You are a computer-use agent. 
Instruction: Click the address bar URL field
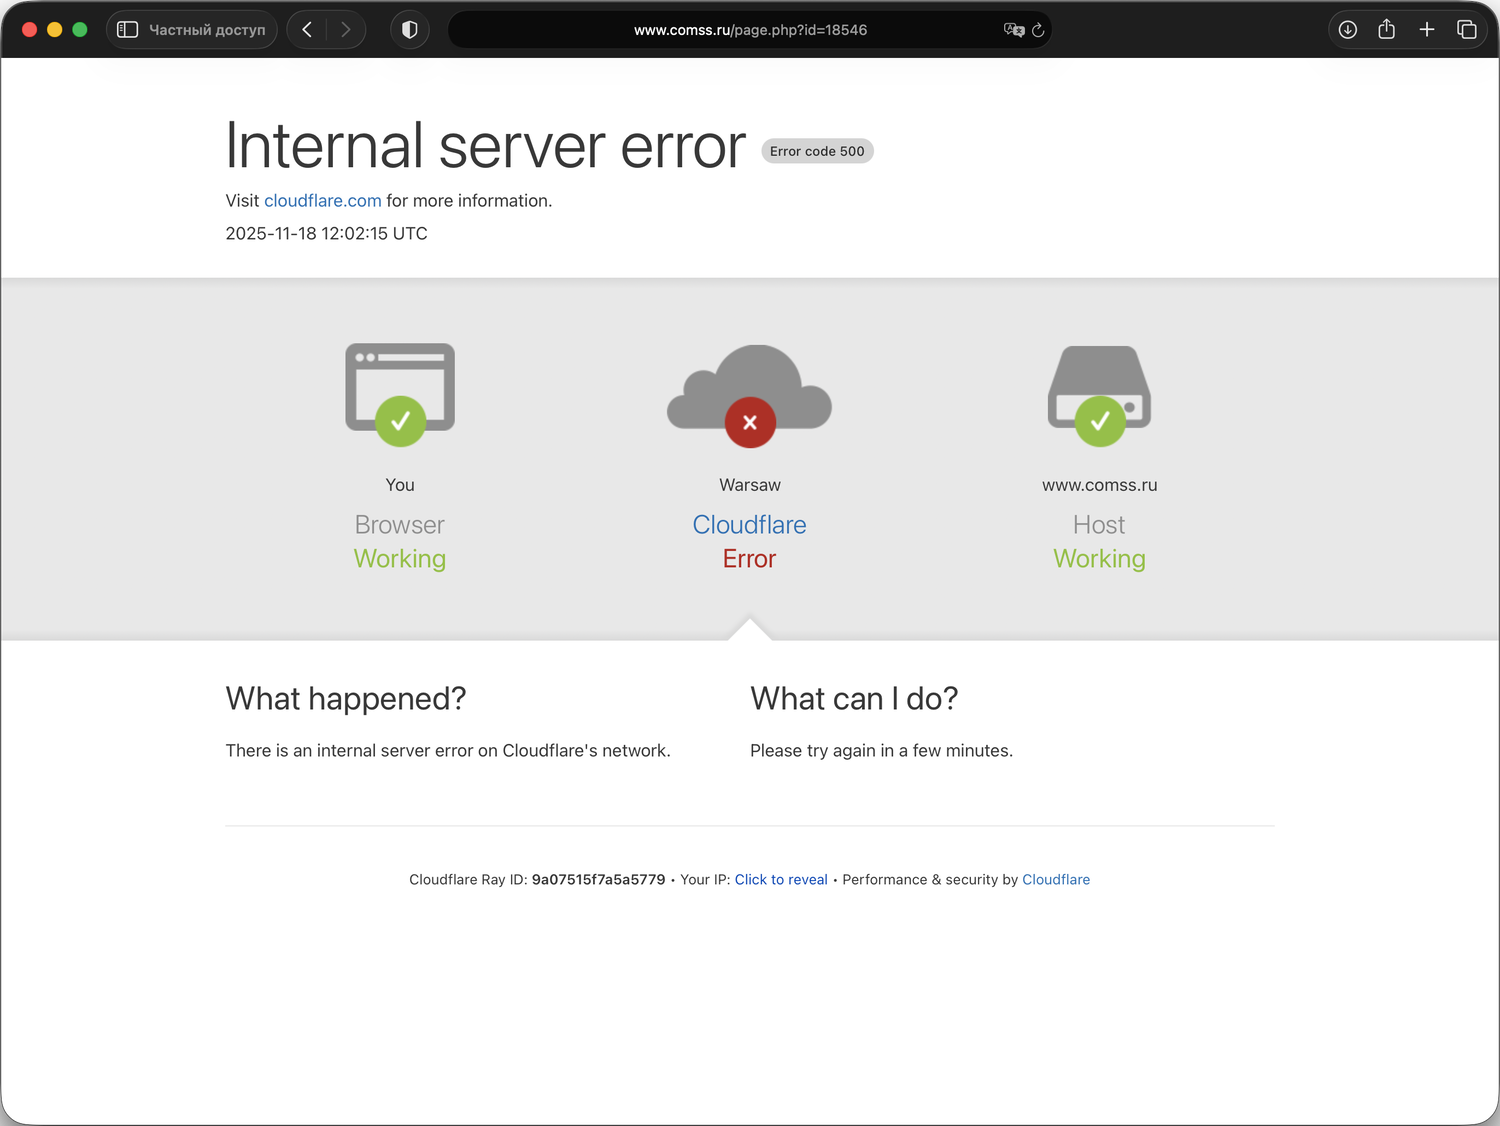tap(750, 30)
